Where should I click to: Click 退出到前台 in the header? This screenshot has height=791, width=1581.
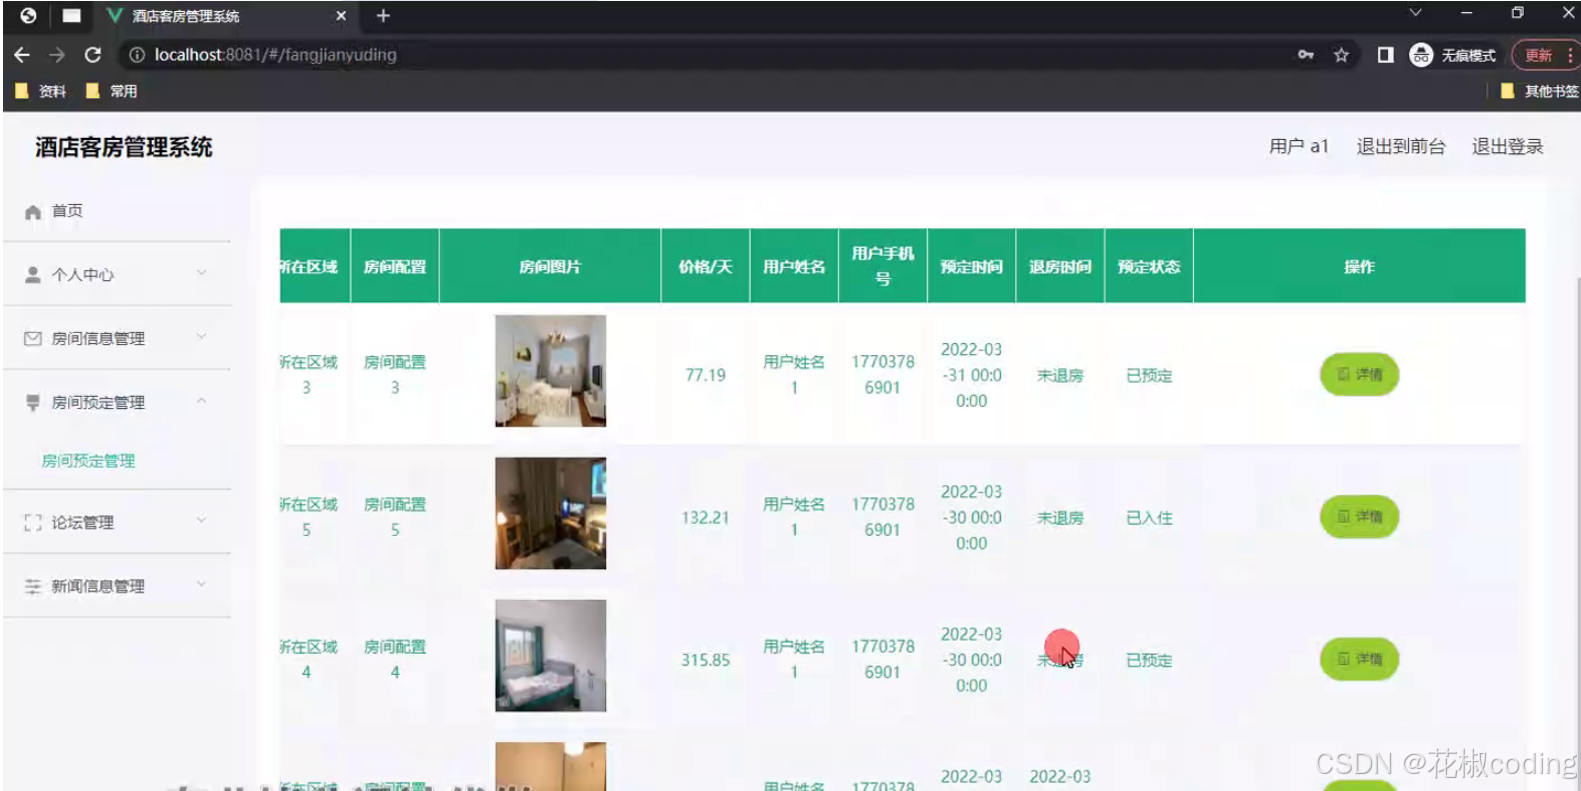(x=1401, y=147)
